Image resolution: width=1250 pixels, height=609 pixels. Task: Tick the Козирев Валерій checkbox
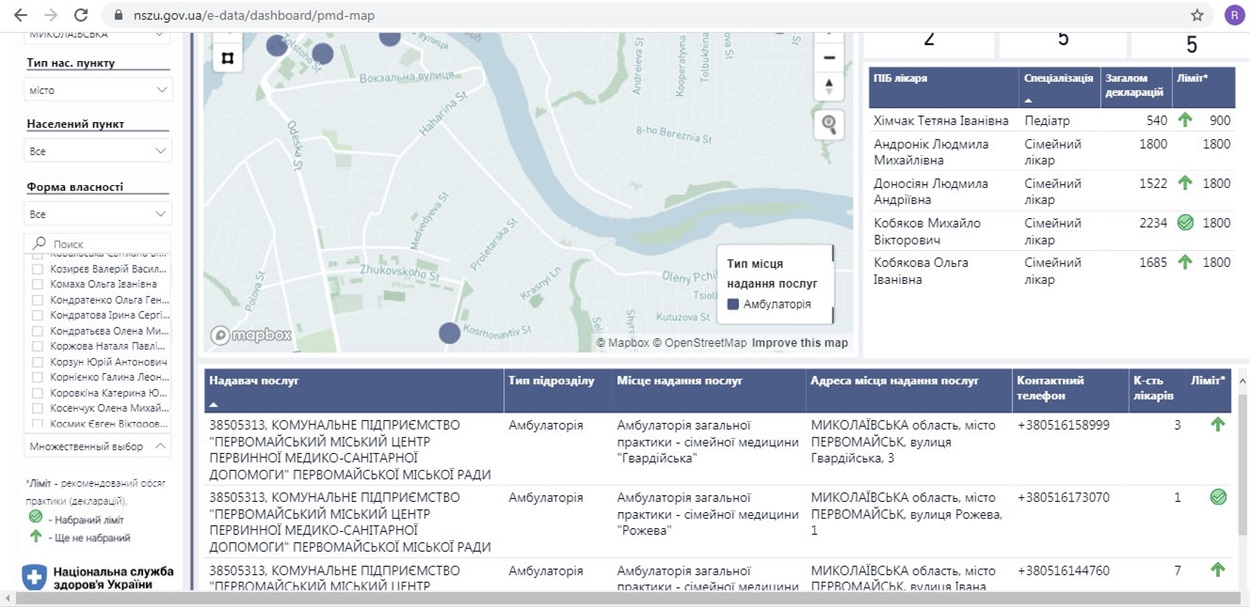click(38, 269)
